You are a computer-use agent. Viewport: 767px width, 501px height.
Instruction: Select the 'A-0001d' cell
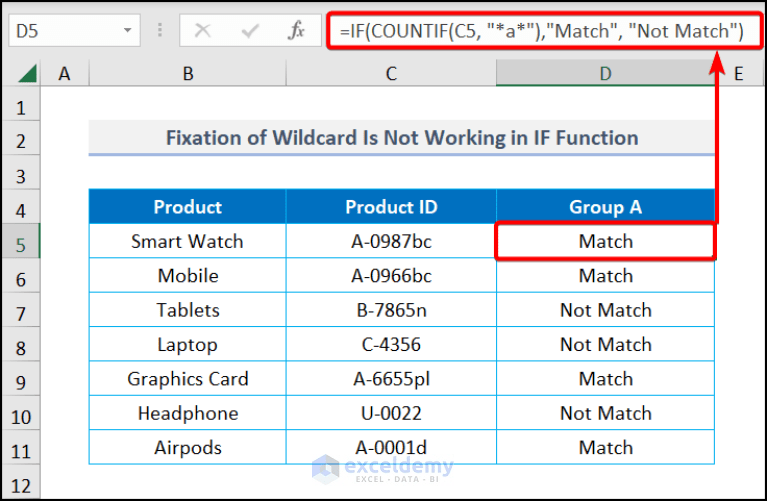(x=391, y=447)
